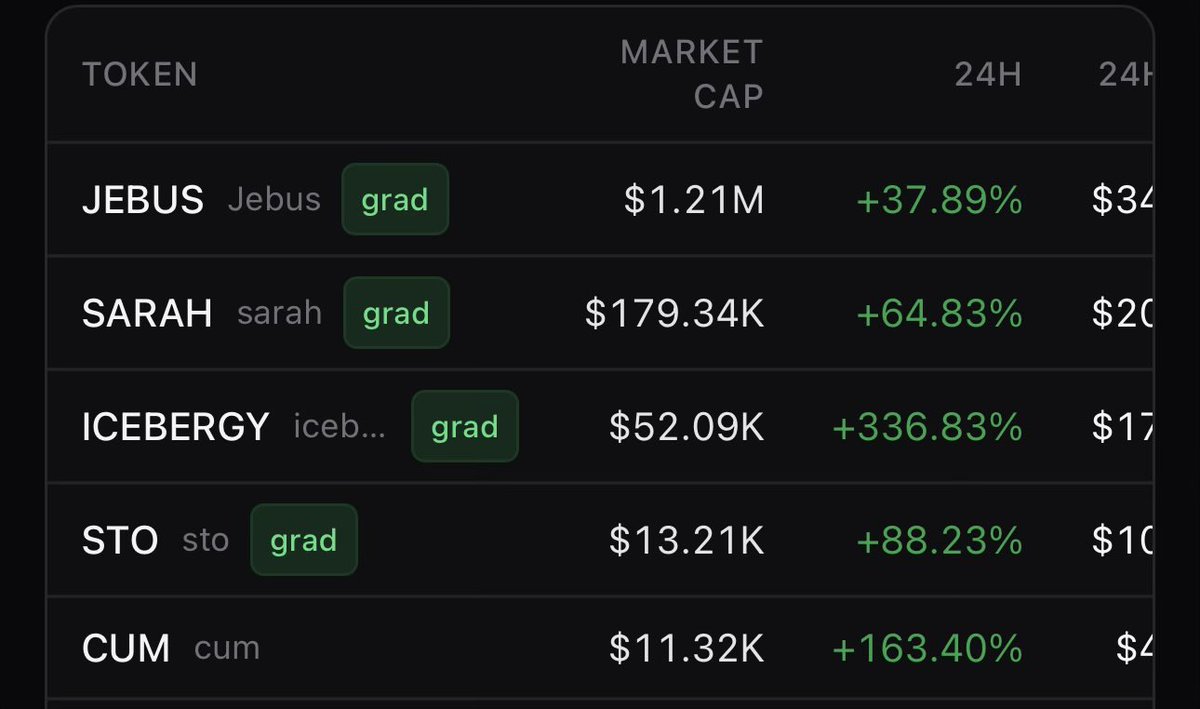Screen dimensions: 1200x709
Task: Click the $179.34K market cap value
Action: 675,314
